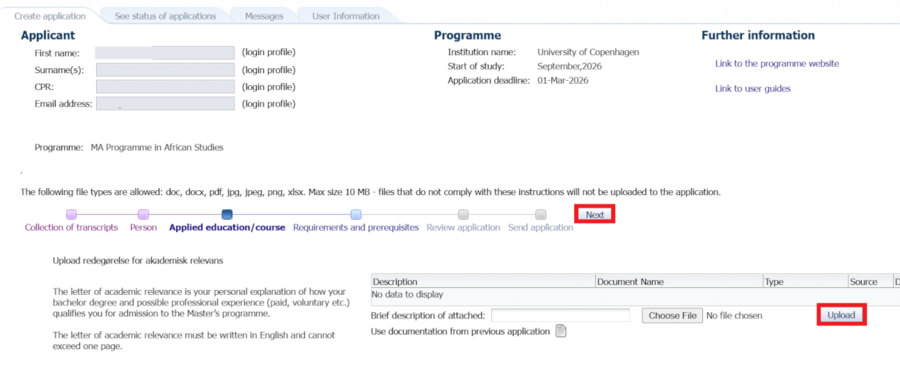Click the previous application document icon
Viewport: 900px width, 382px height.
tap(561, 332)
